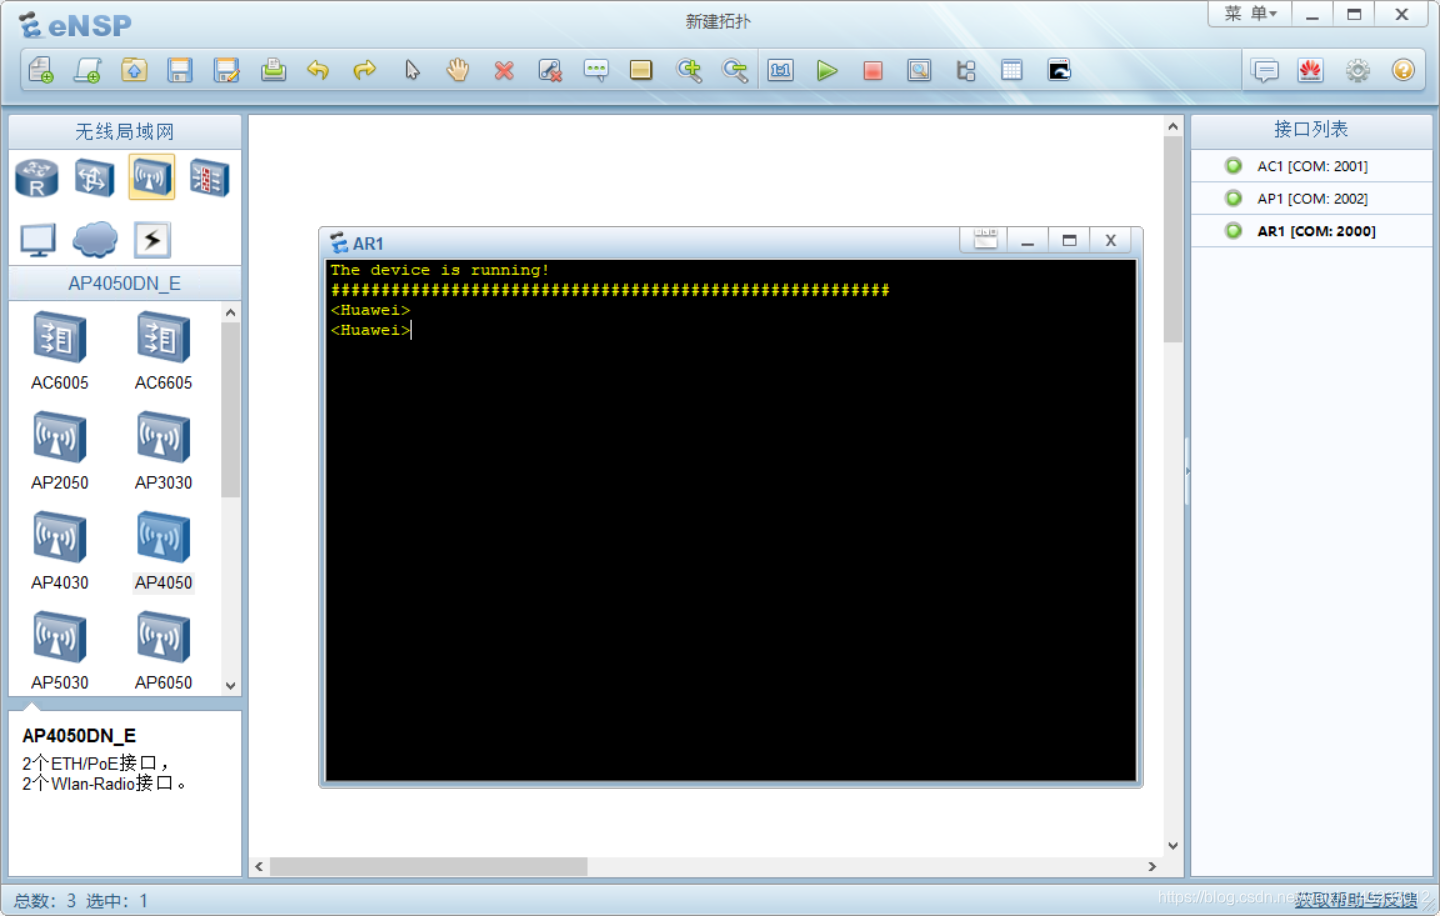Toggle the grid display icon
The height and width of the screenshot is (916, 1440).
tap(1012, 70)
